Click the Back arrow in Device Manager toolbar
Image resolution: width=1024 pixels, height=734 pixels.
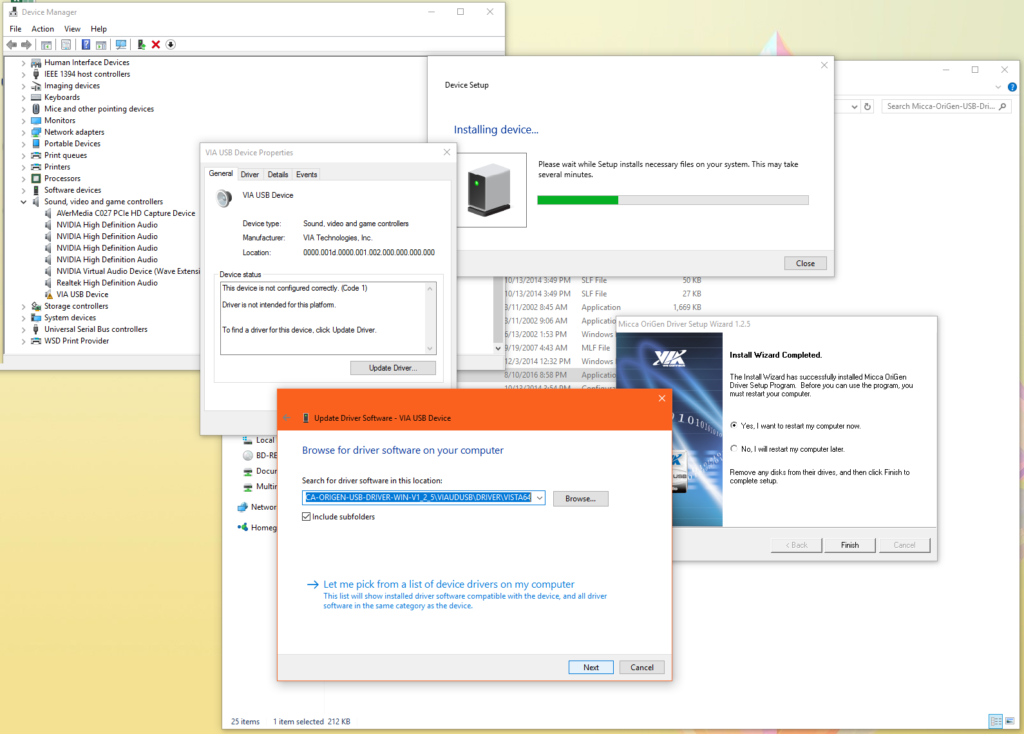tap(11, 44)
